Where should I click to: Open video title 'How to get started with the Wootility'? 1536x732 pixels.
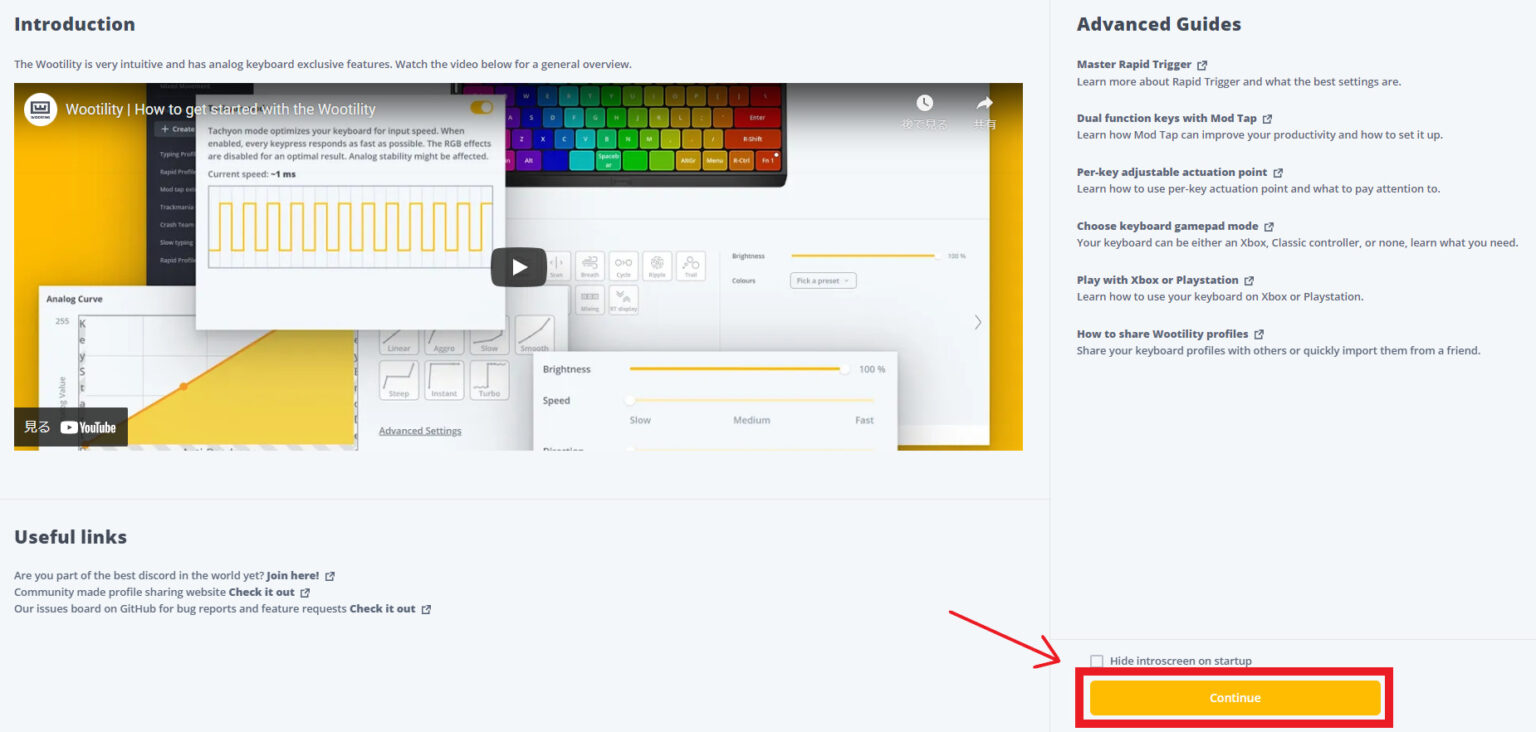(x=221, y=109)
